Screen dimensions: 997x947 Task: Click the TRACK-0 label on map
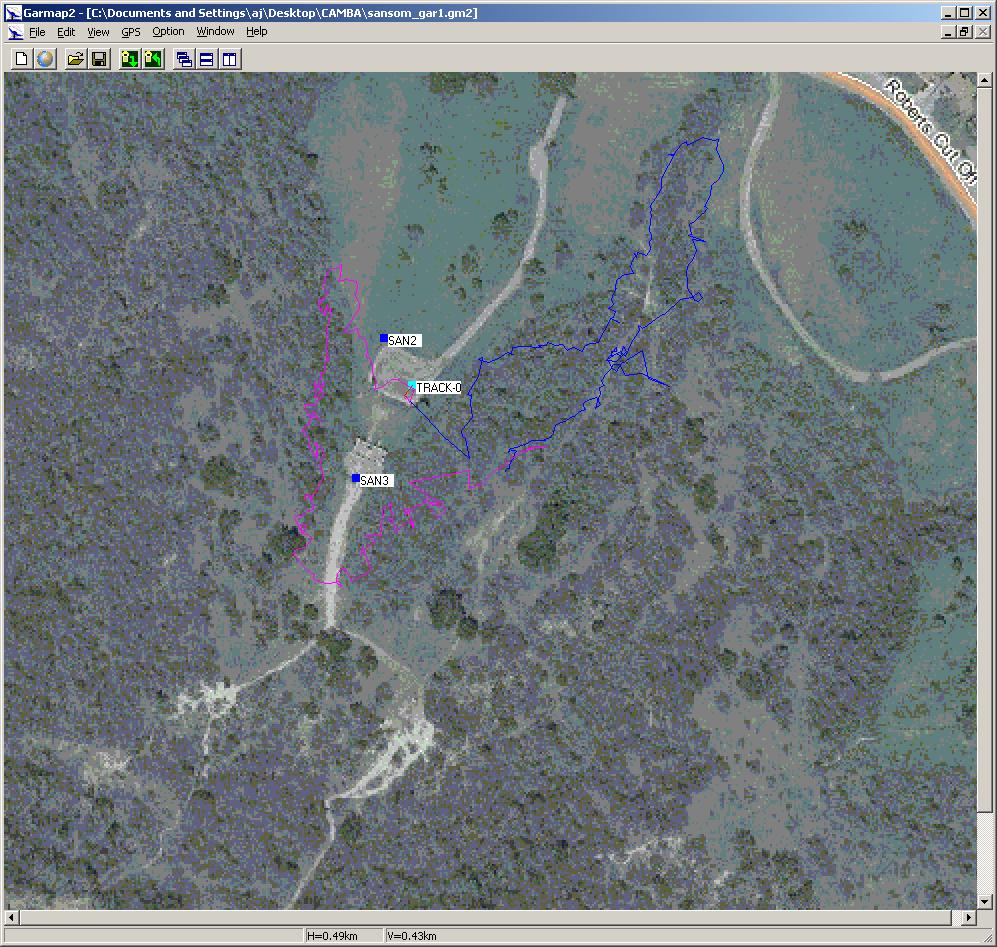click(x=438, y=388)
